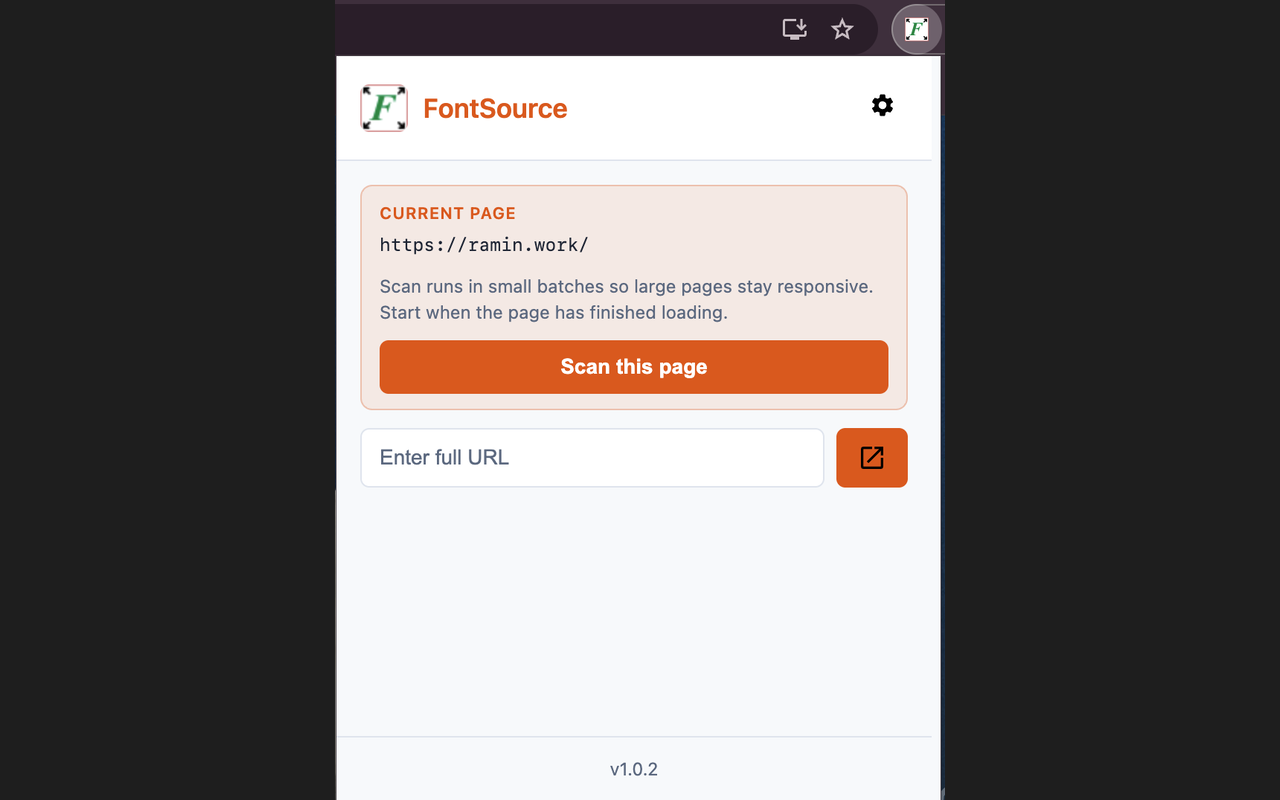Click the v1.0.2 version label
This screenshot has height=800, width=1280.
[x=634, y=769]
